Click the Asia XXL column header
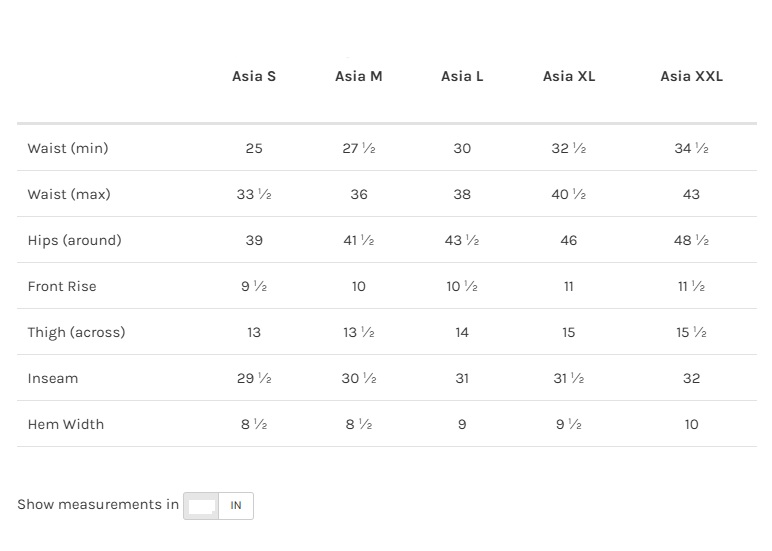Viewport: 772px width, 551px height. (x=691, y=76)
